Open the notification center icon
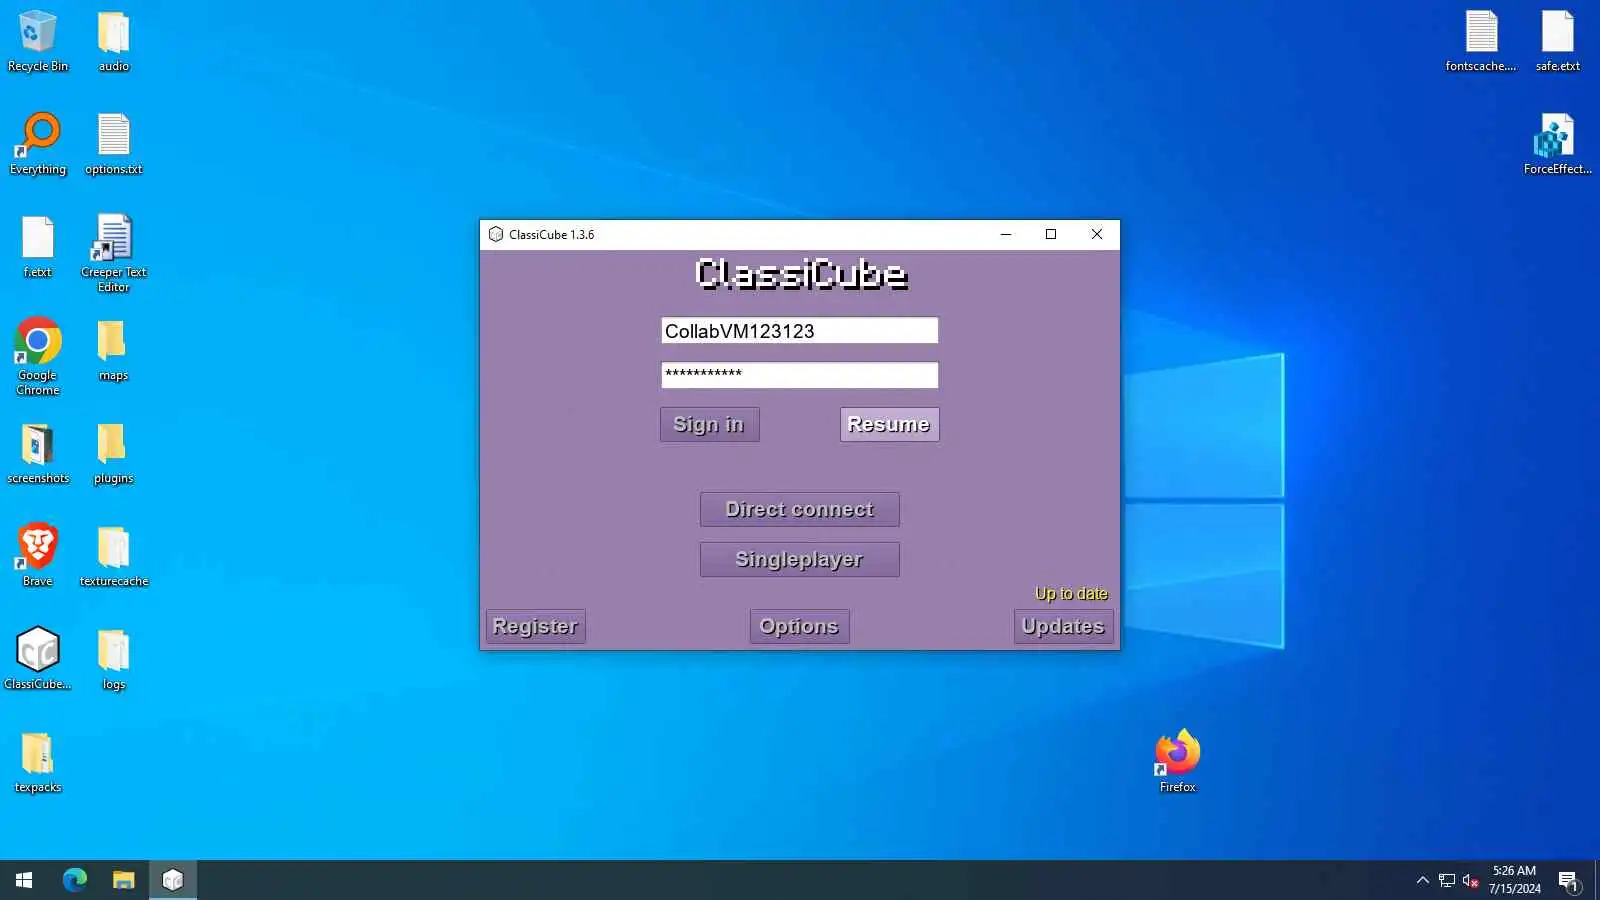Viewport: 1600px width, 900px height. 1568,880
